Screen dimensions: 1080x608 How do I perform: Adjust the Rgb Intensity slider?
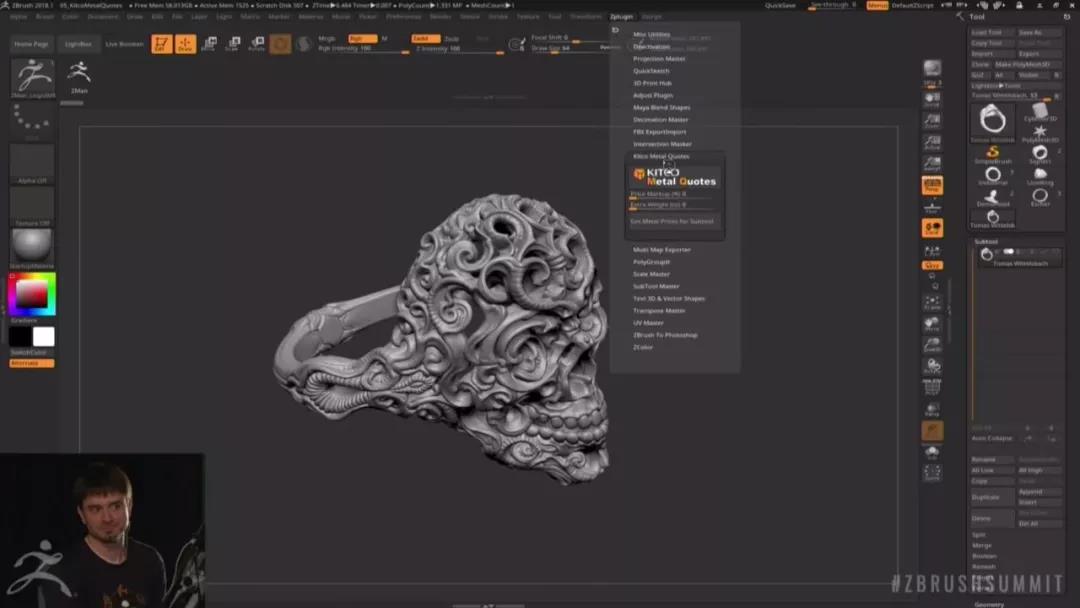[363, 49]
